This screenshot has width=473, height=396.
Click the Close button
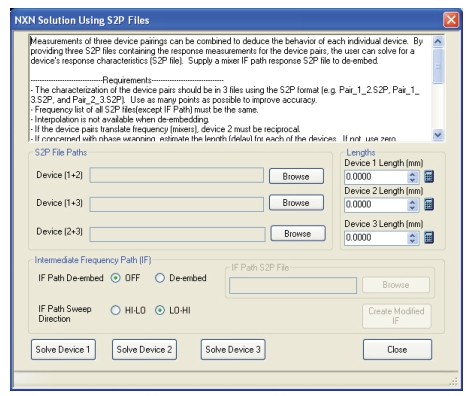(x=397, y=349)
